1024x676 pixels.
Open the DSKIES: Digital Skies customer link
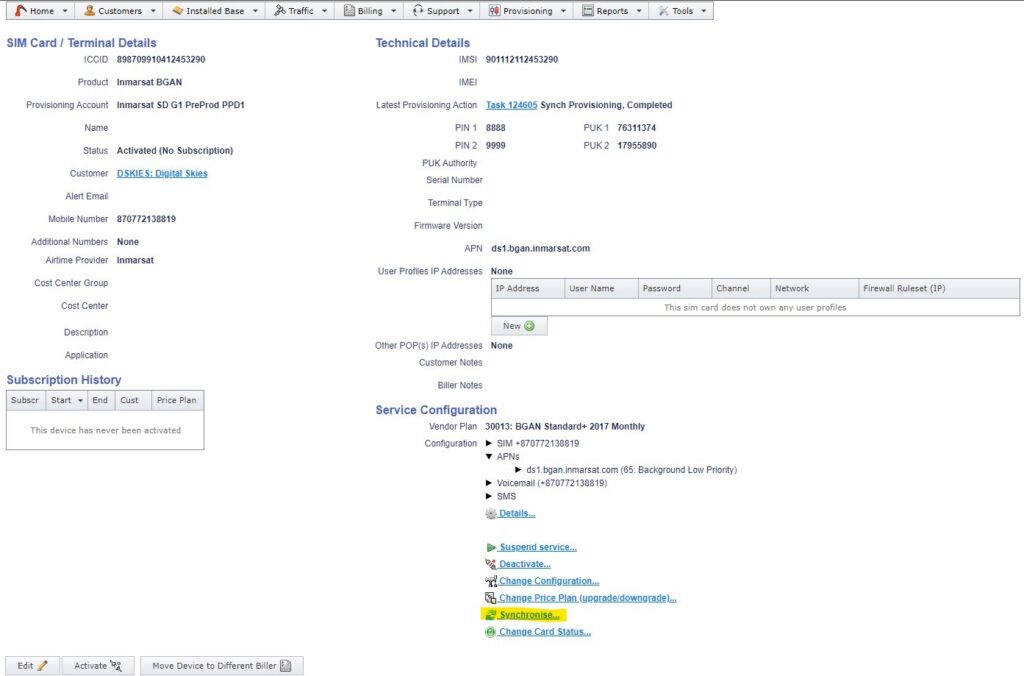(162, 174)
